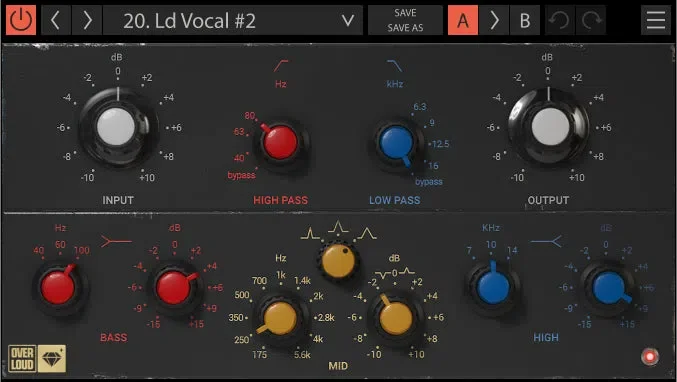The width and height of the screenshot is (677, 382).
Task: Toggle the plugin power bypass button
Action: click(x=21, y=20)
